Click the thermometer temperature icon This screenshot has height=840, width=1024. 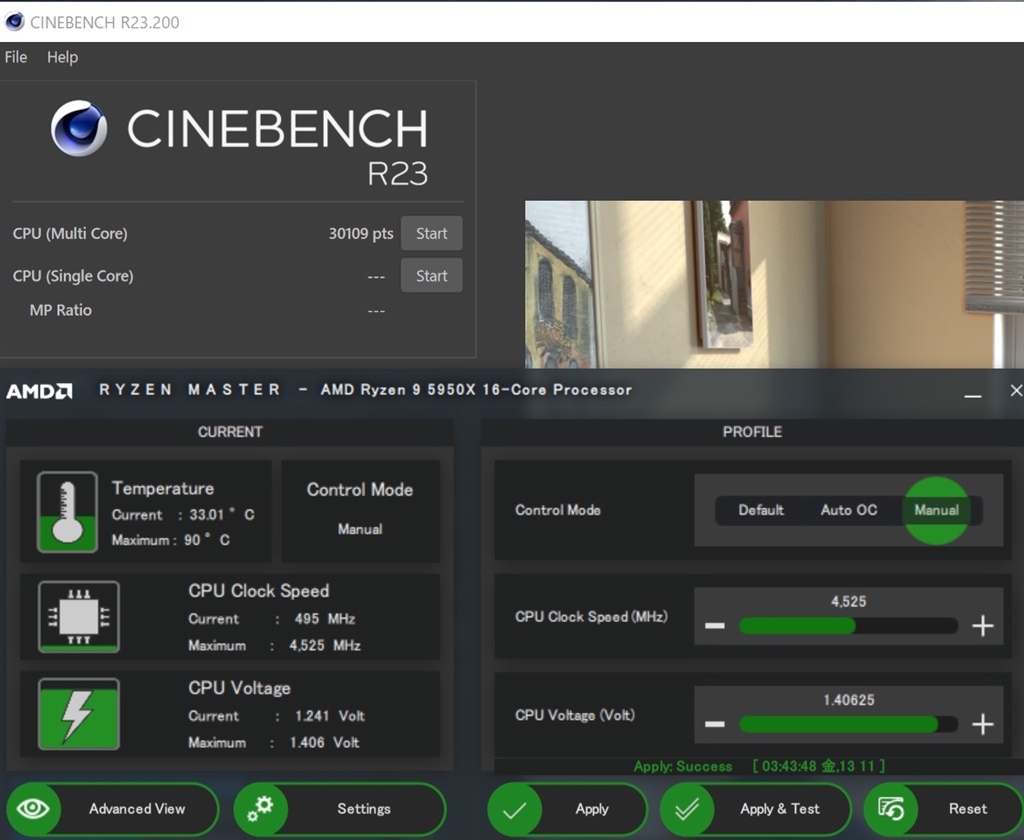click(67, 512)
